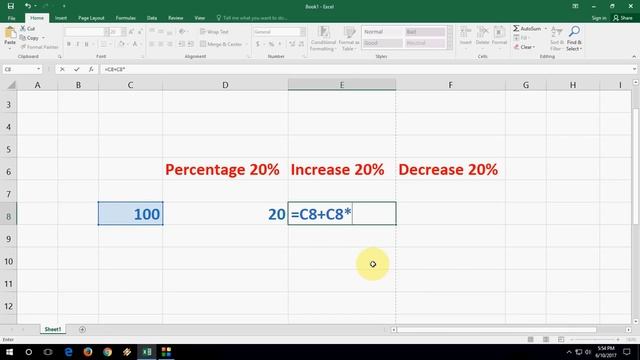This screenshot has height=360, width=640.
Task: Open the File tab
Action: tap(11, 18)
